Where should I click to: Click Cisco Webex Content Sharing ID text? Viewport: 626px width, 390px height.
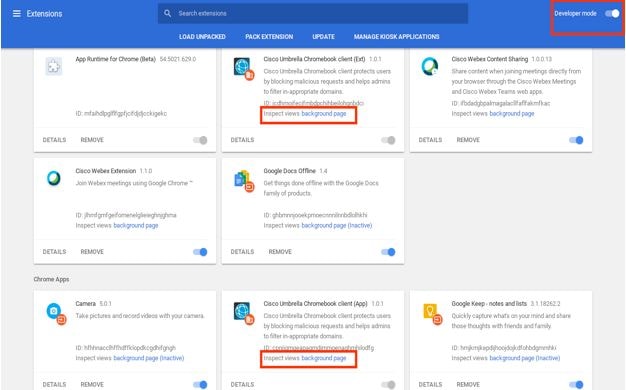(x=501, y=103)
